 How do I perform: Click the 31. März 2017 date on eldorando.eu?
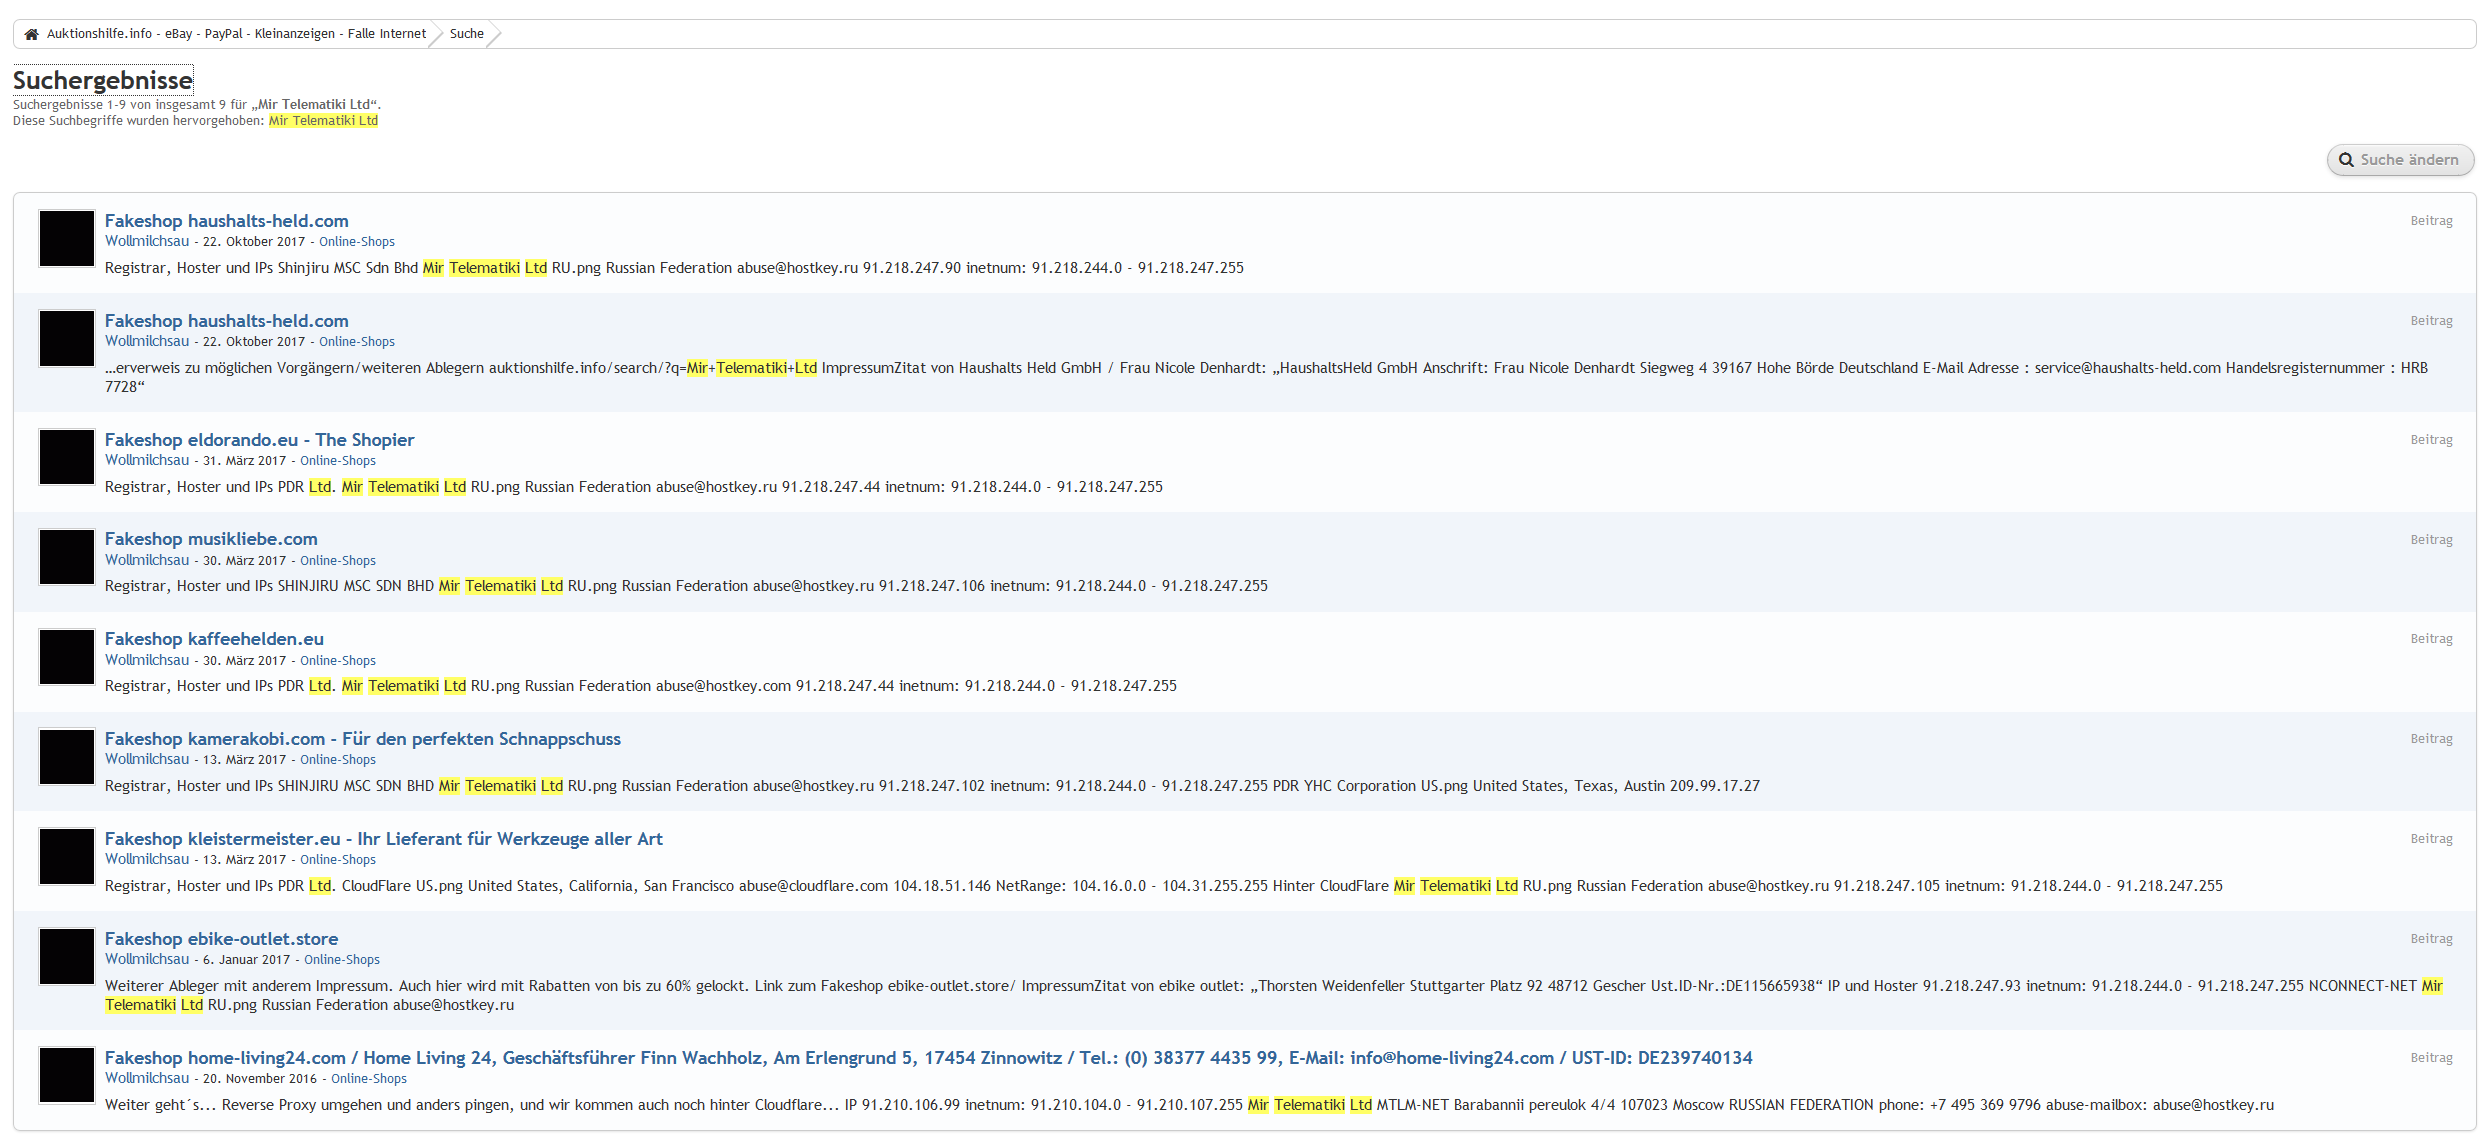point(245,461)
